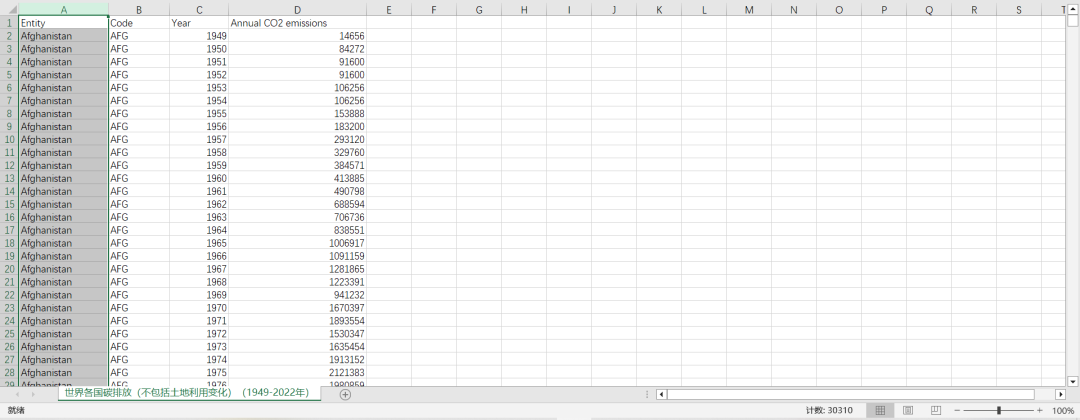Click the Year header cell
Image resolution: width=1080 pixels, height=420 pixels.
[199, 23]
